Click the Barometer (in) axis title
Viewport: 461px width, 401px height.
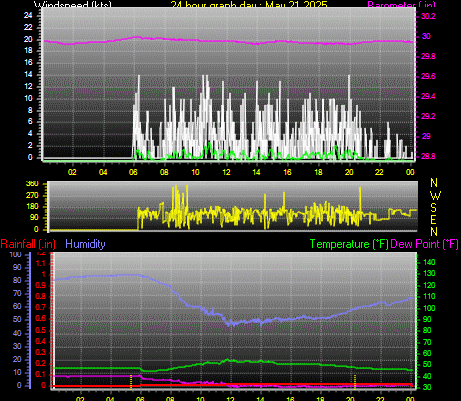tap(401, 4)
